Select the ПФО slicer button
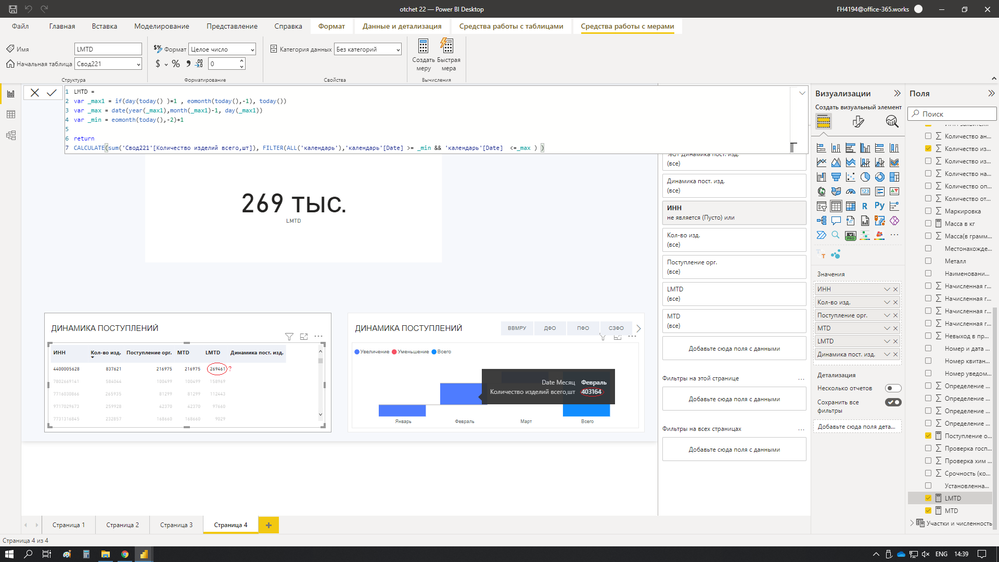This screenshot has height=562, width=999. coord(583,328)
